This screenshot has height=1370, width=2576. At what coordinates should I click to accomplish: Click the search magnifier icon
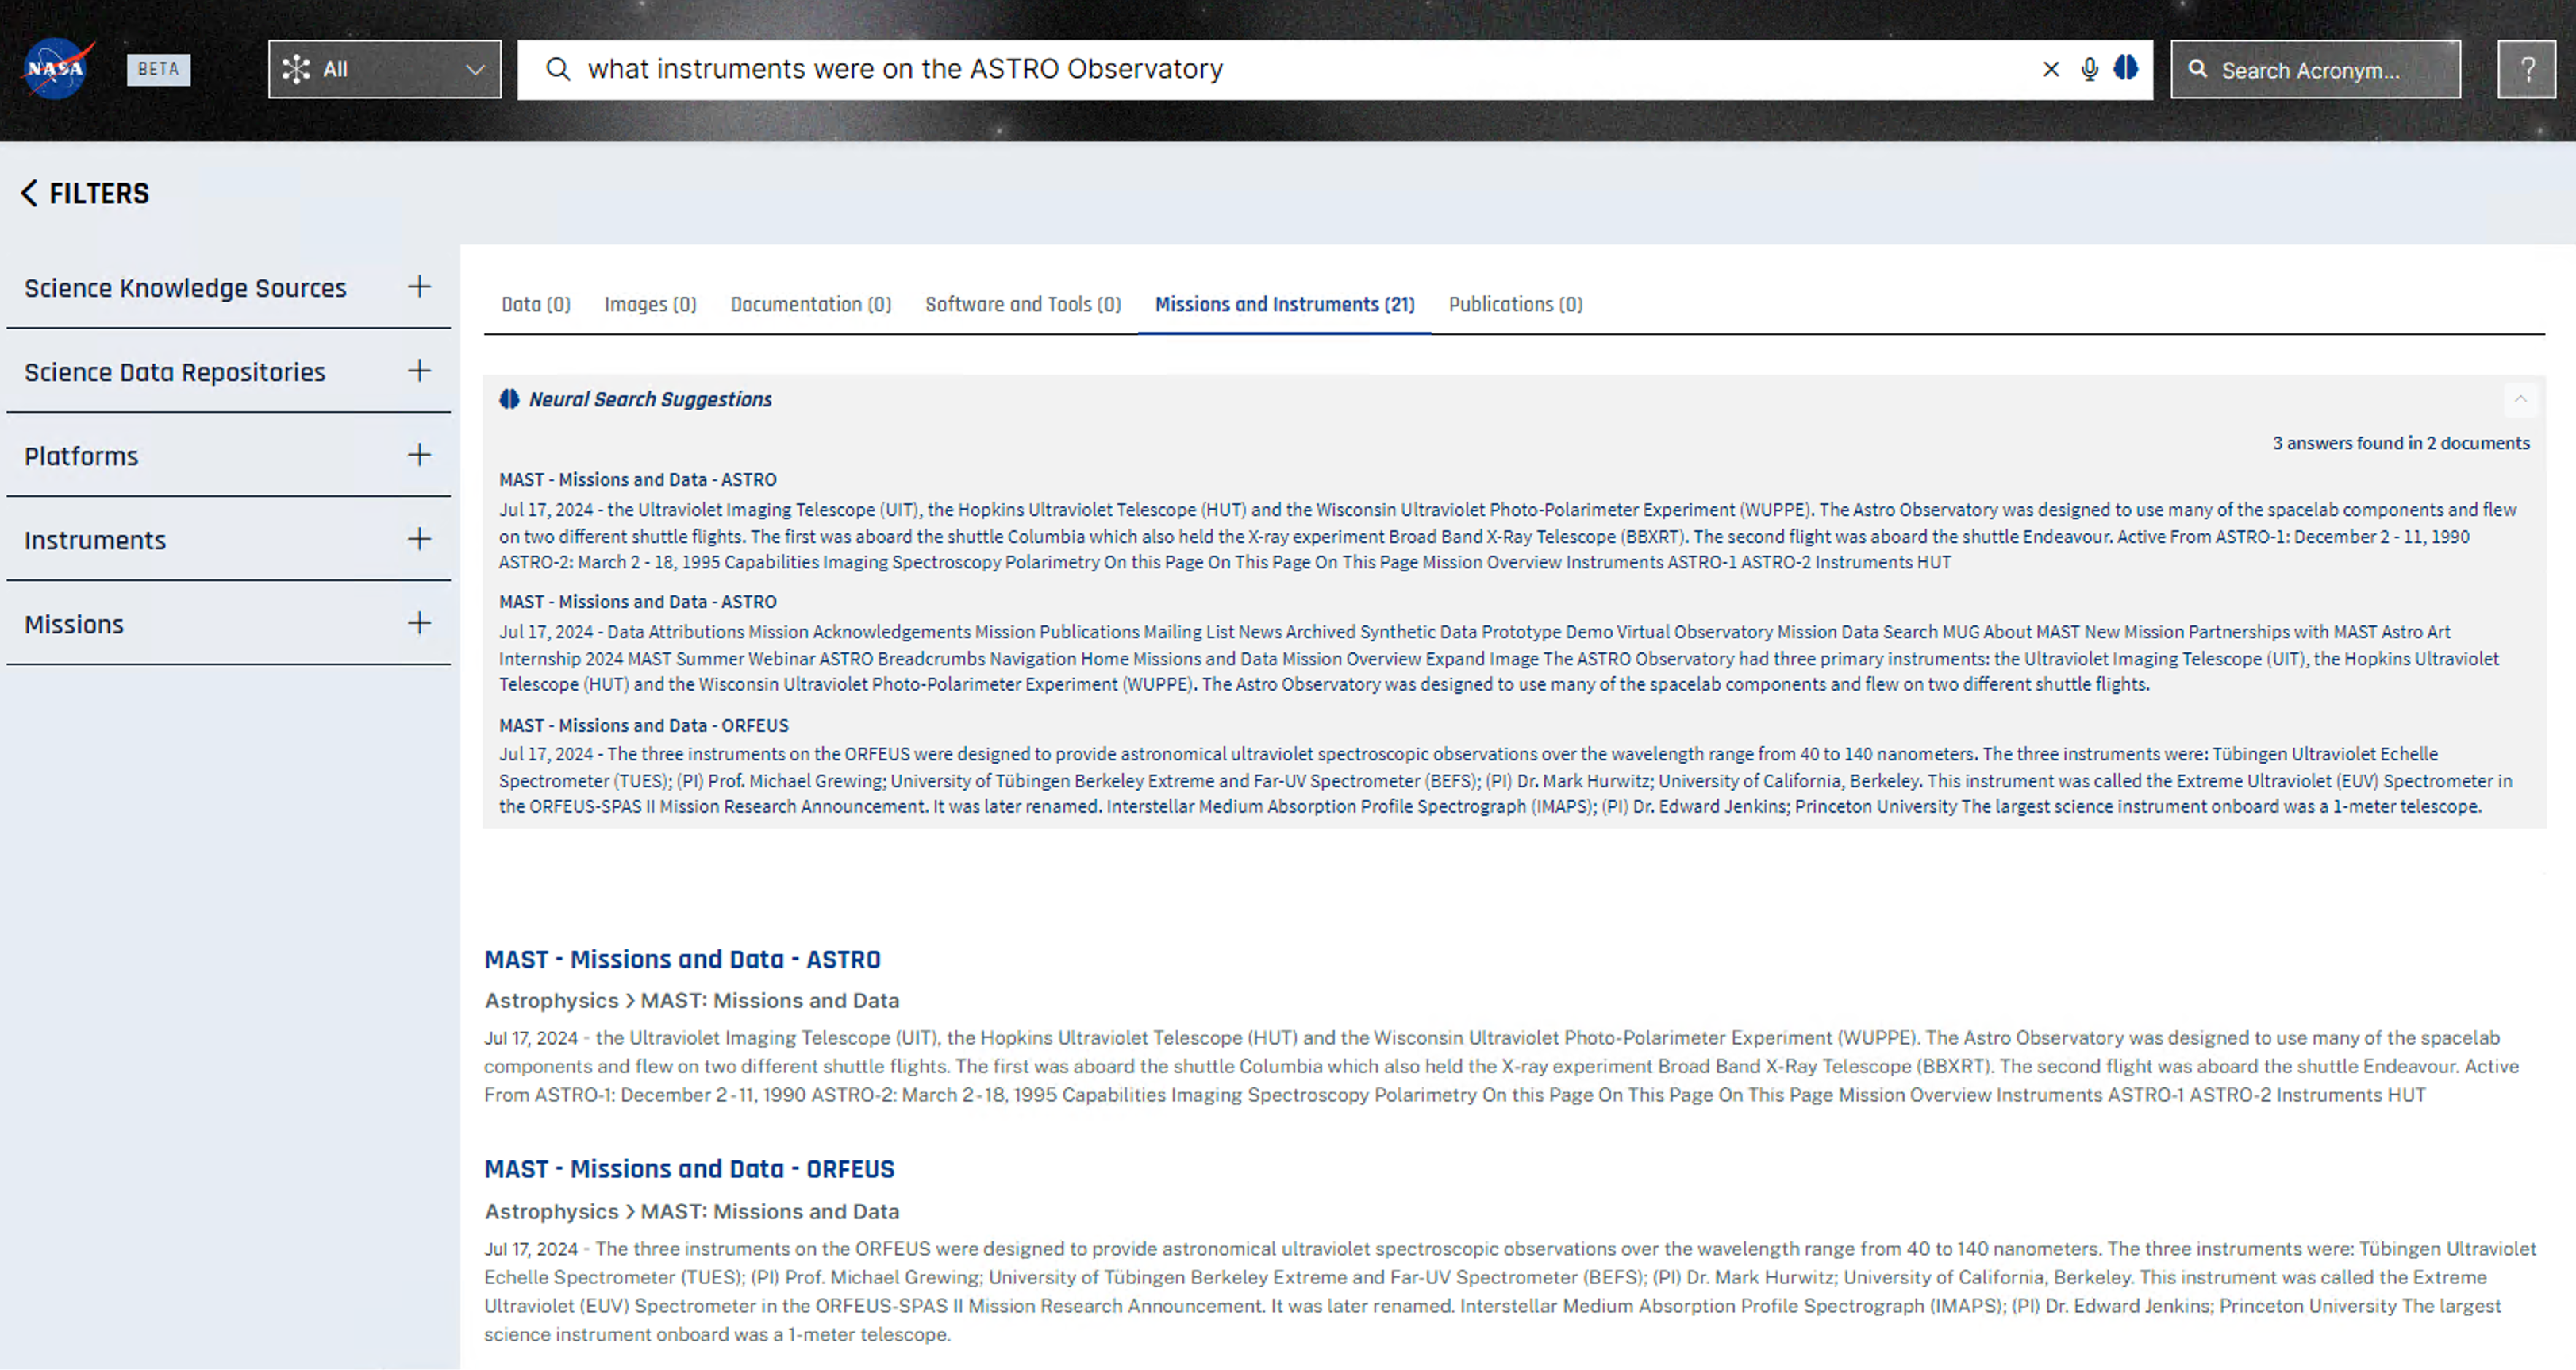pyautogui.click(x=558, y=69)
